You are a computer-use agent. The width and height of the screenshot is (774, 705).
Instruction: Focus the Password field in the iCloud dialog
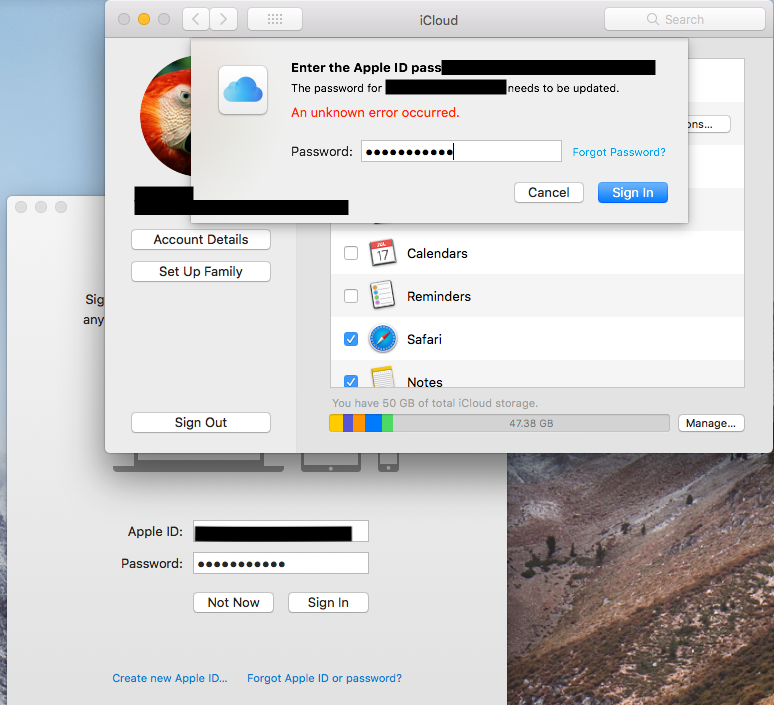(461, 151)
